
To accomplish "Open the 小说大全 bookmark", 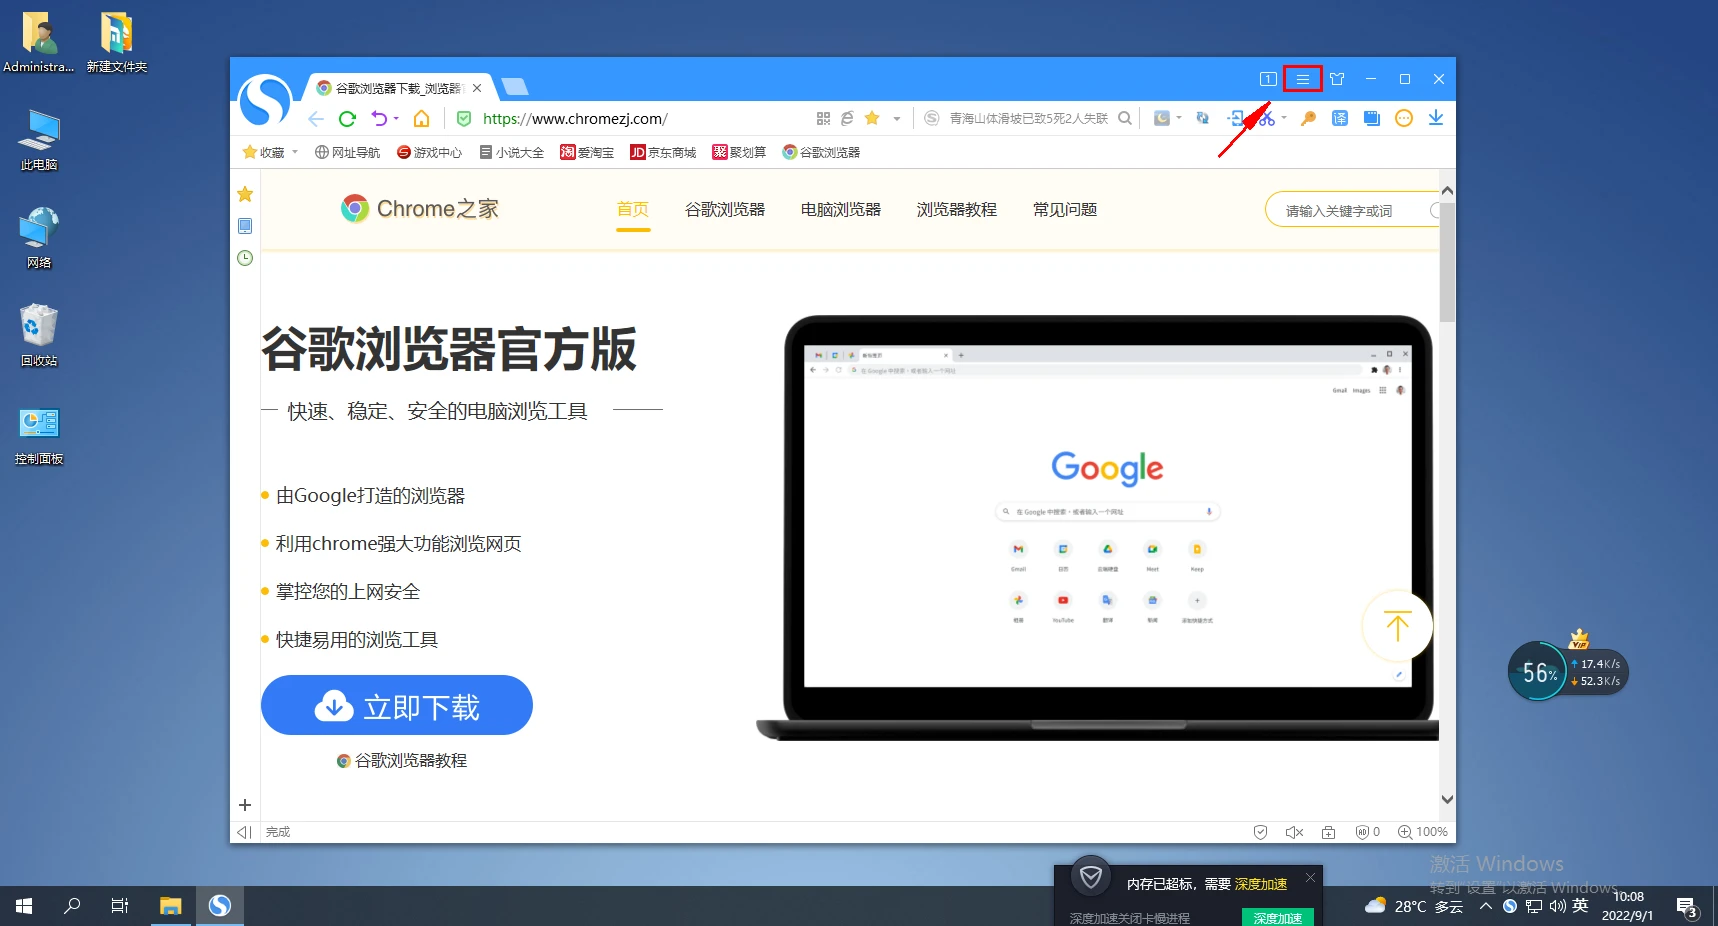I will (x=512, y=152).
